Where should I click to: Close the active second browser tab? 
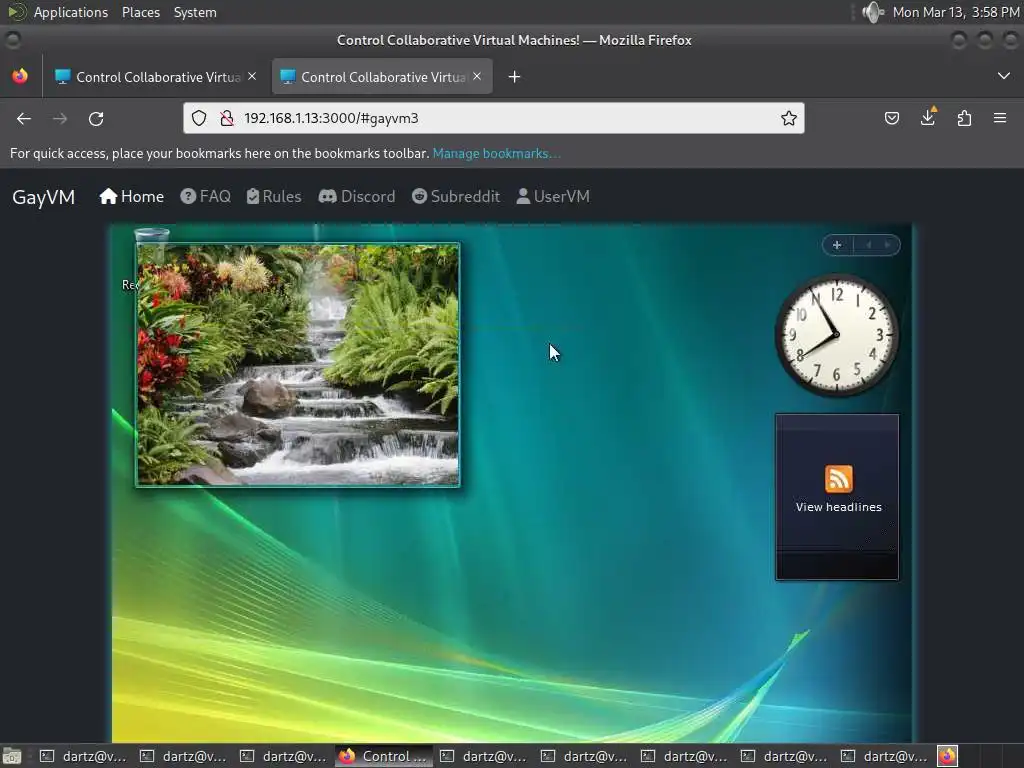477,76
